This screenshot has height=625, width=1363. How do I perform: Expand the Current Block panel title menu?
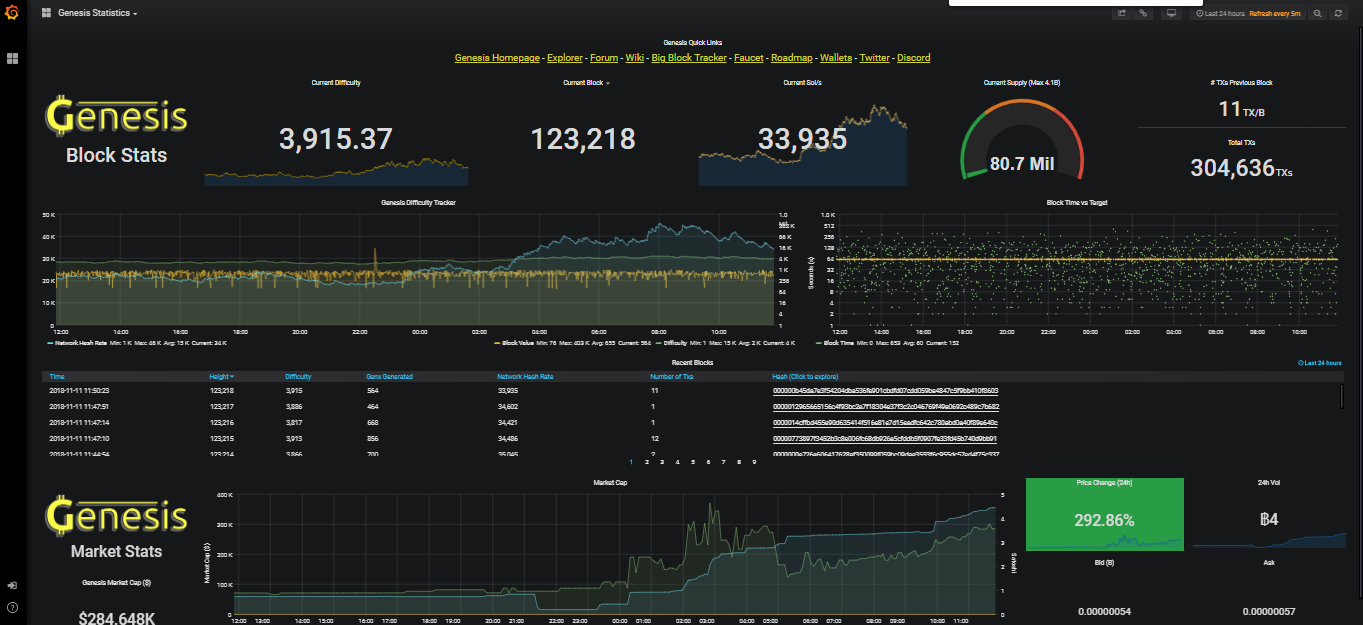coord(586,83)
